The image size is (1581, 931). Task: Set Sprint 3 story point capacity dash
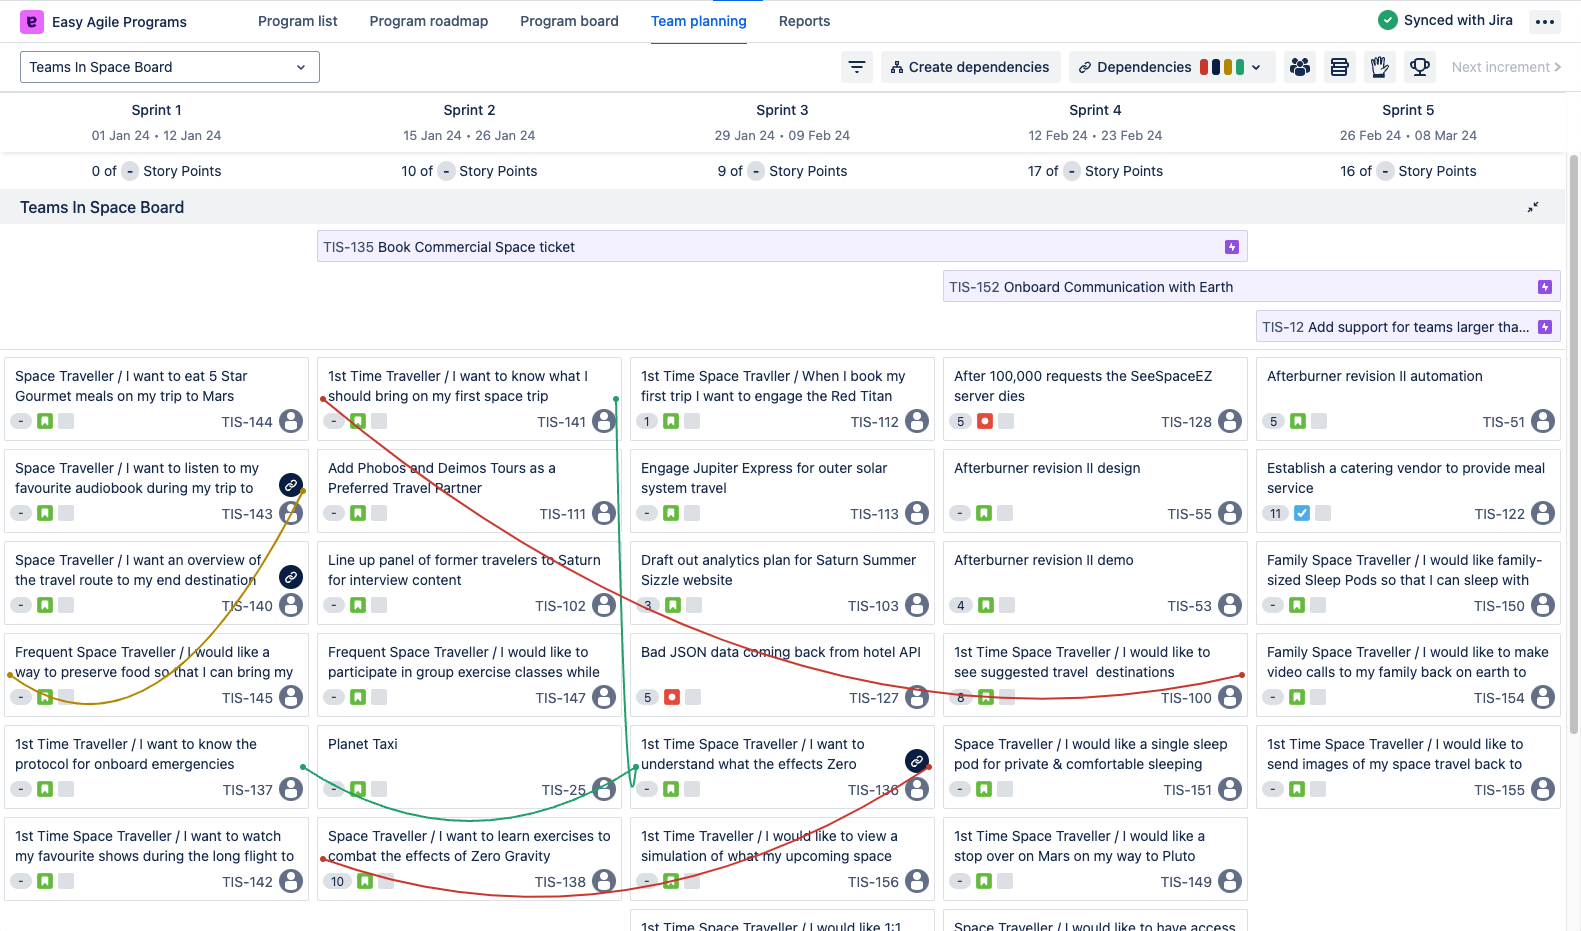pyautogui.click(x=756, y=171)
